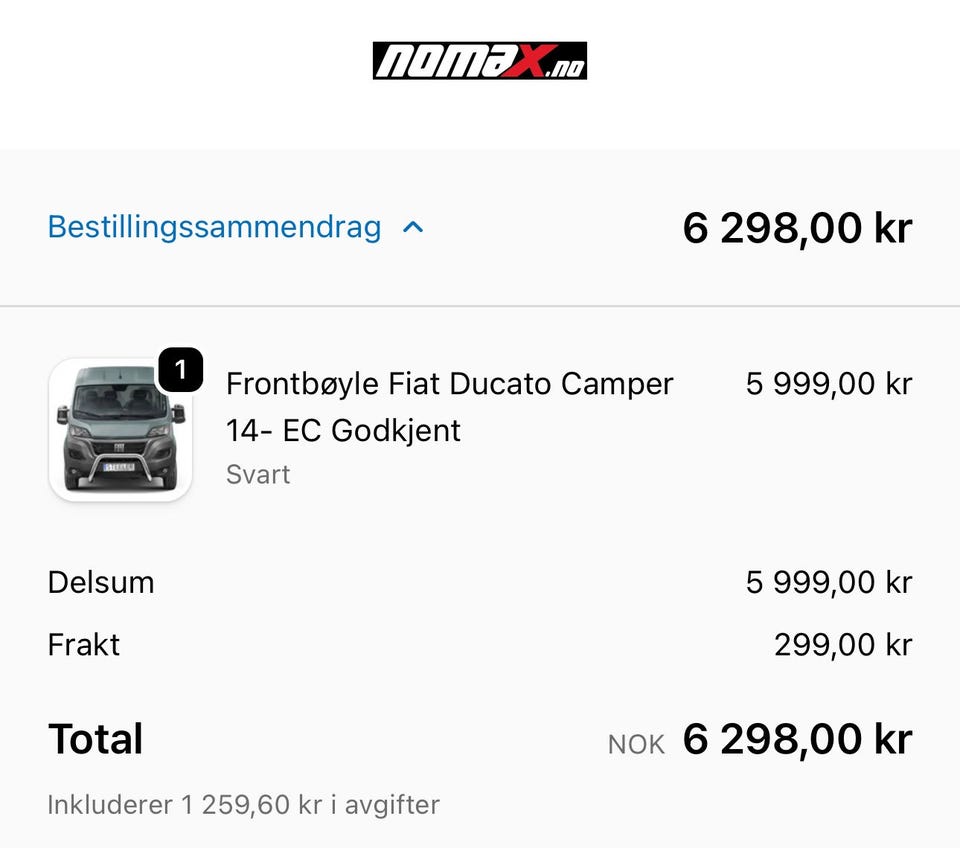Collapse summary with the chevron arrow
The height and width of the screenshot is (848, 960).
(x=413, y=228)
